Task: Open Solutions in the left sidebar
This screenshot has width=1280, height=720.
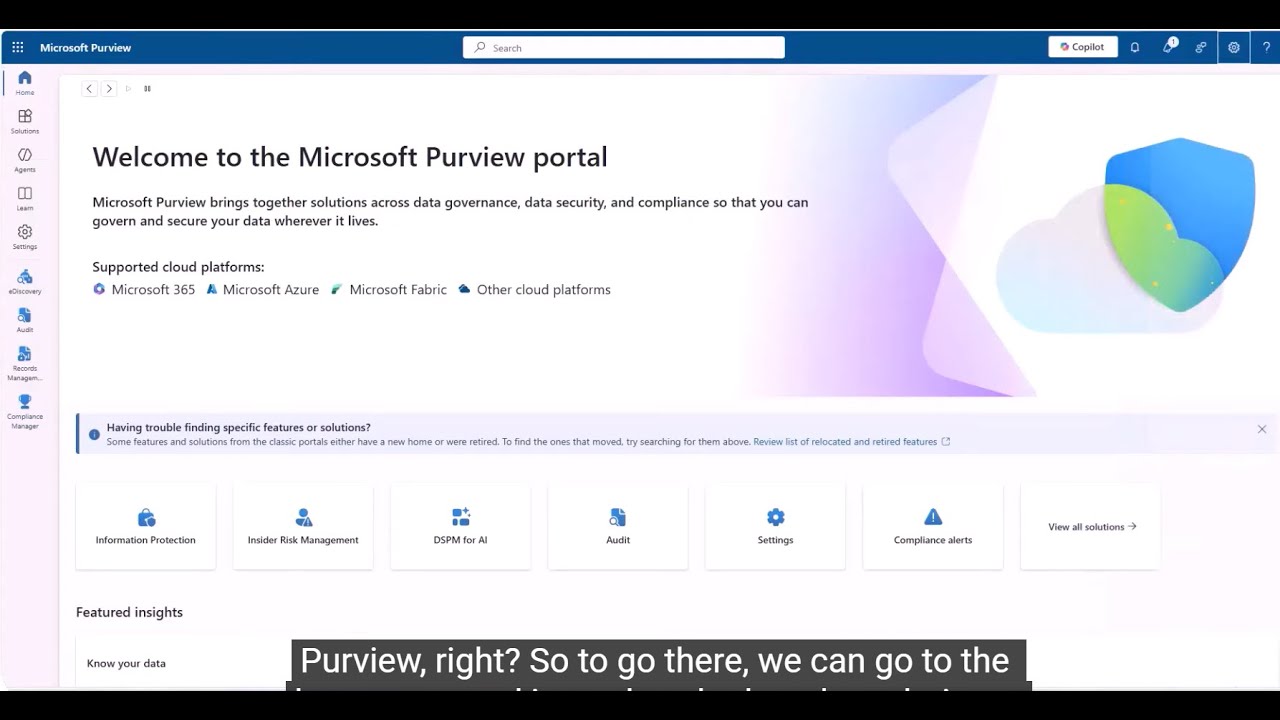Action: [x=25, y=122]
